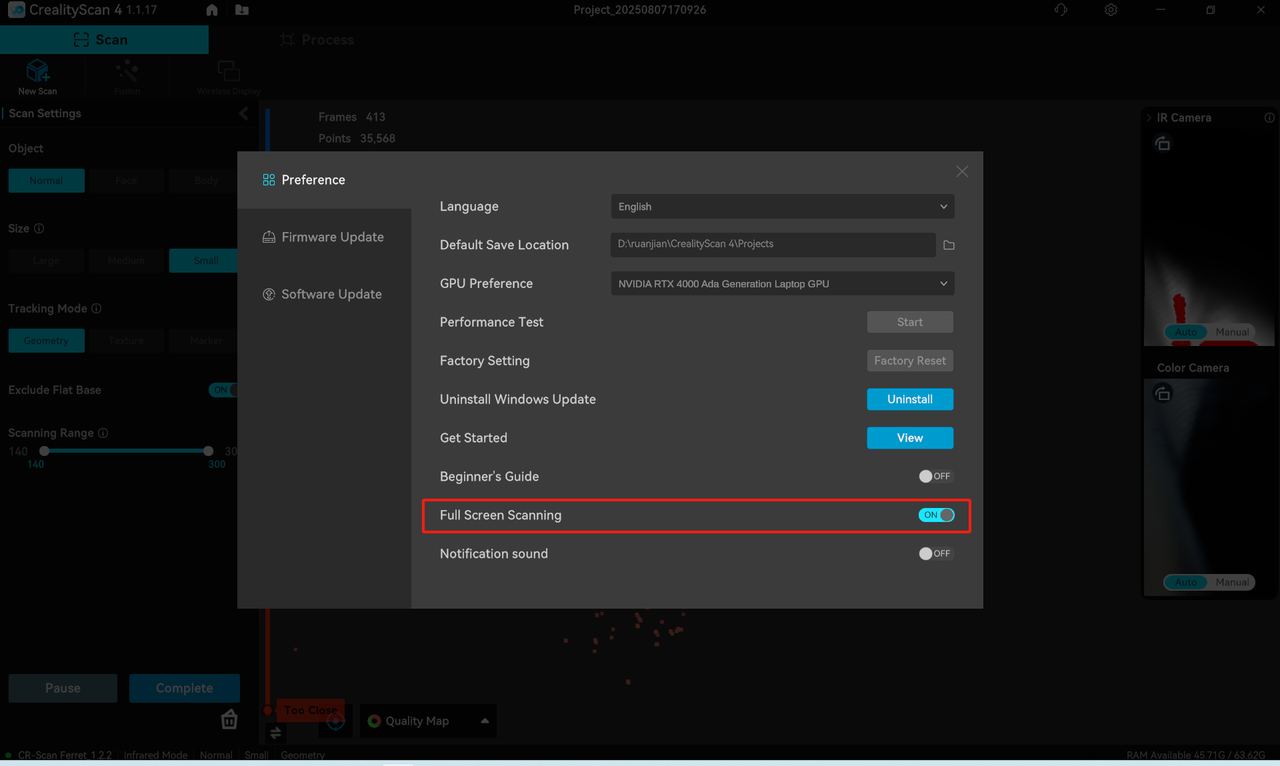Click the home icon in title bar
Image resolution: width=1280 pixels, height=766 pixels.
212,10
